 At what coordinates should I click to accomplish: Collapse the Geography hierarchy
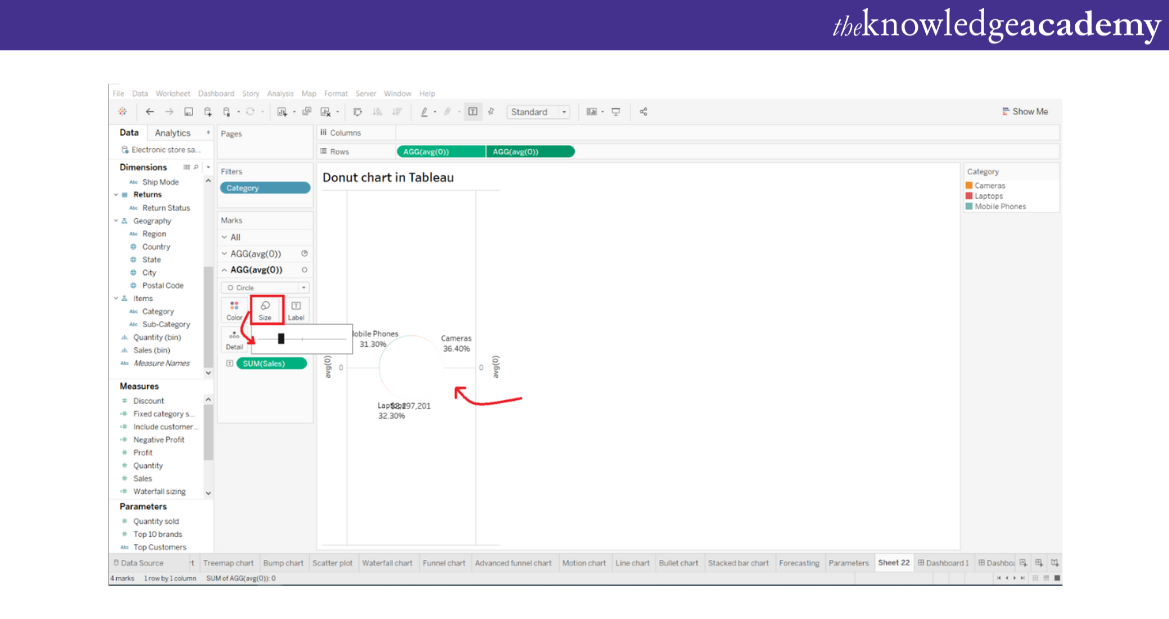[x=116, y=221]
